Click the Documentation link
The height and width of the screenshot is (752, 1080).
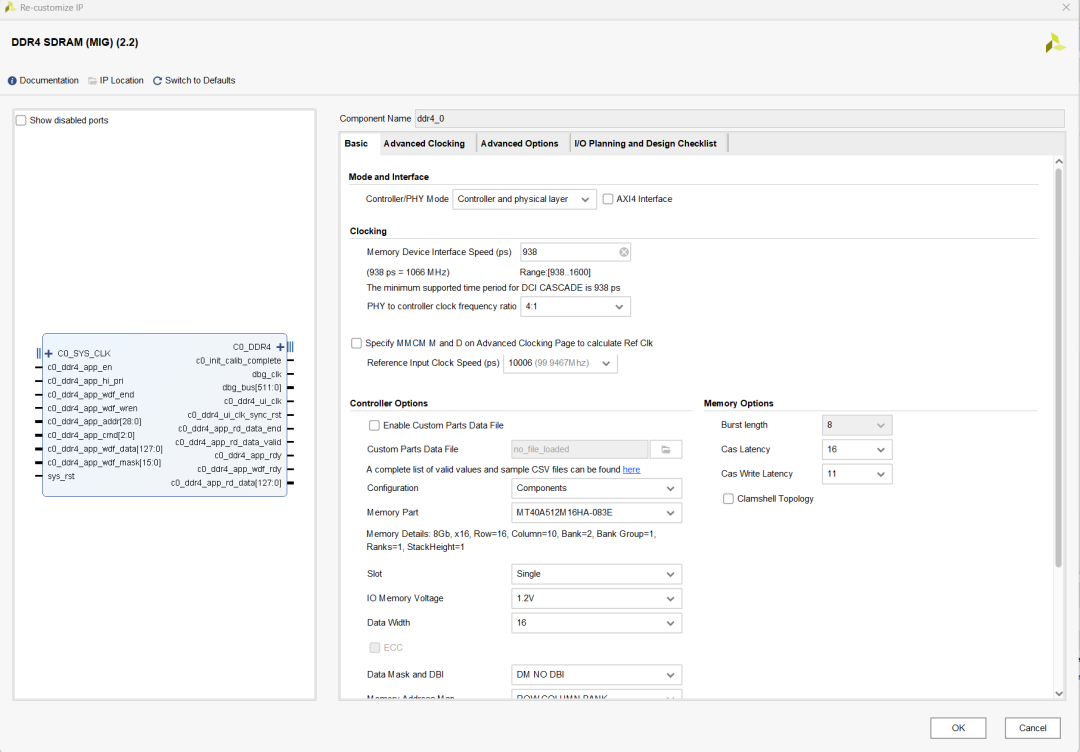click(49, 81)
